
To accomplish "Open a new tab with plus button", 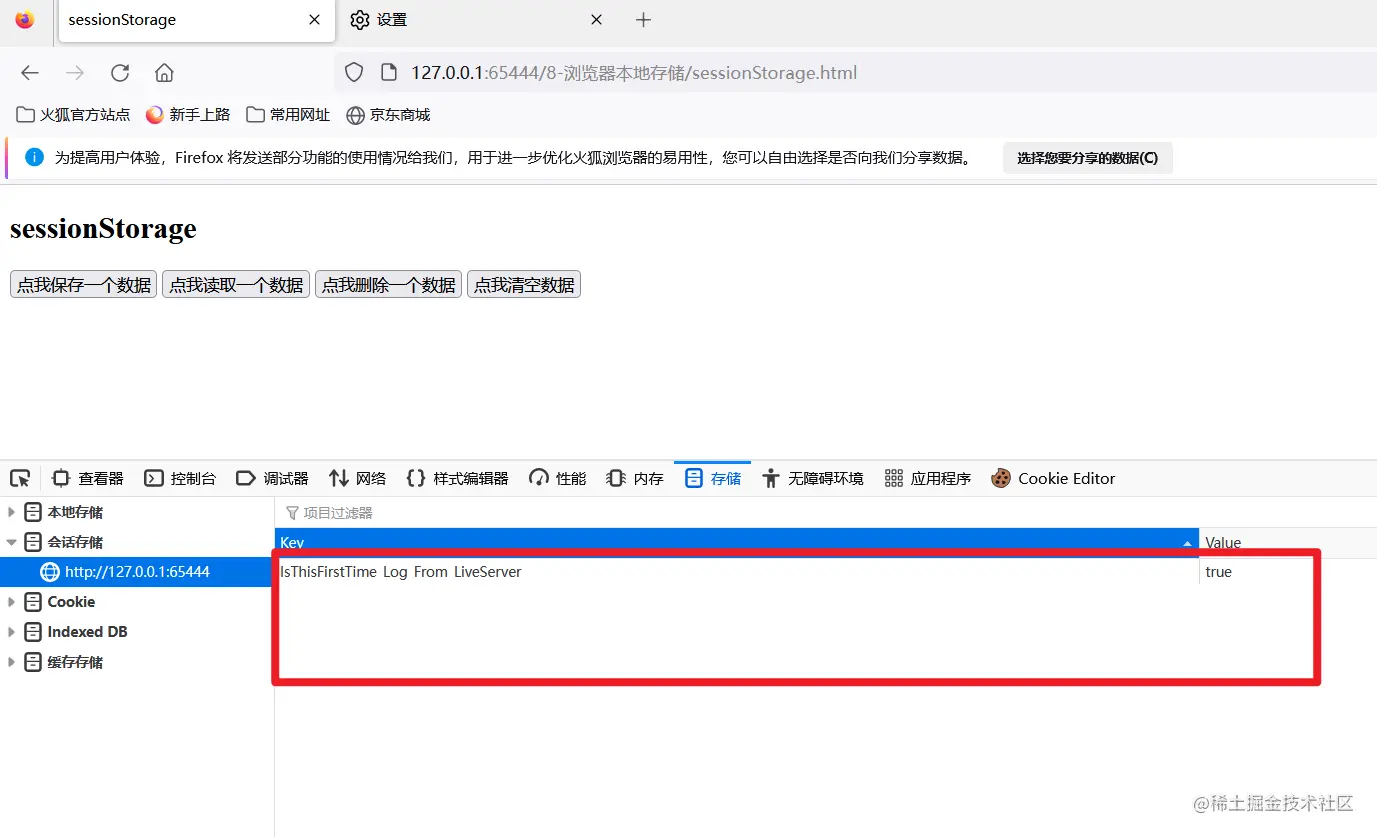I will [643, 20].
